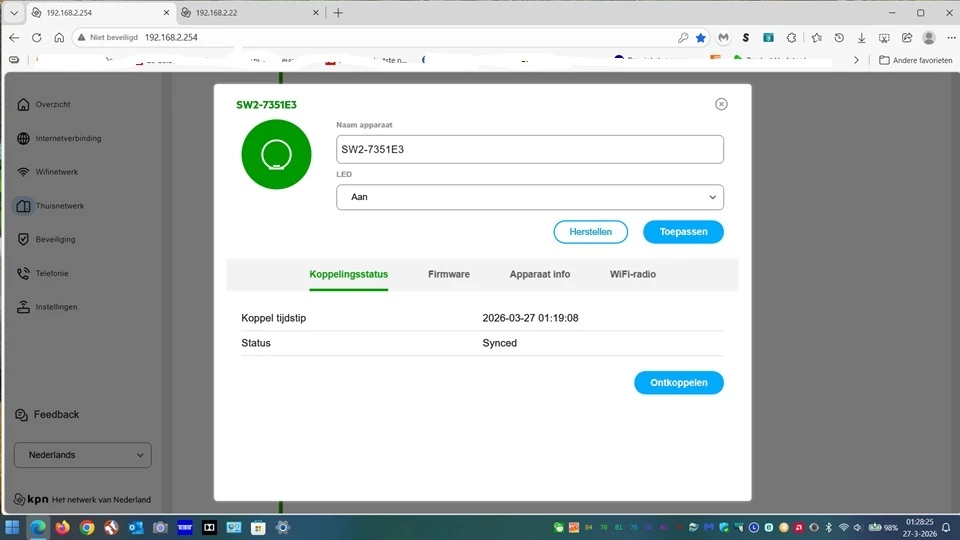Open the notification bell
The height and width of the screenshot is (540, 960).
947,527
